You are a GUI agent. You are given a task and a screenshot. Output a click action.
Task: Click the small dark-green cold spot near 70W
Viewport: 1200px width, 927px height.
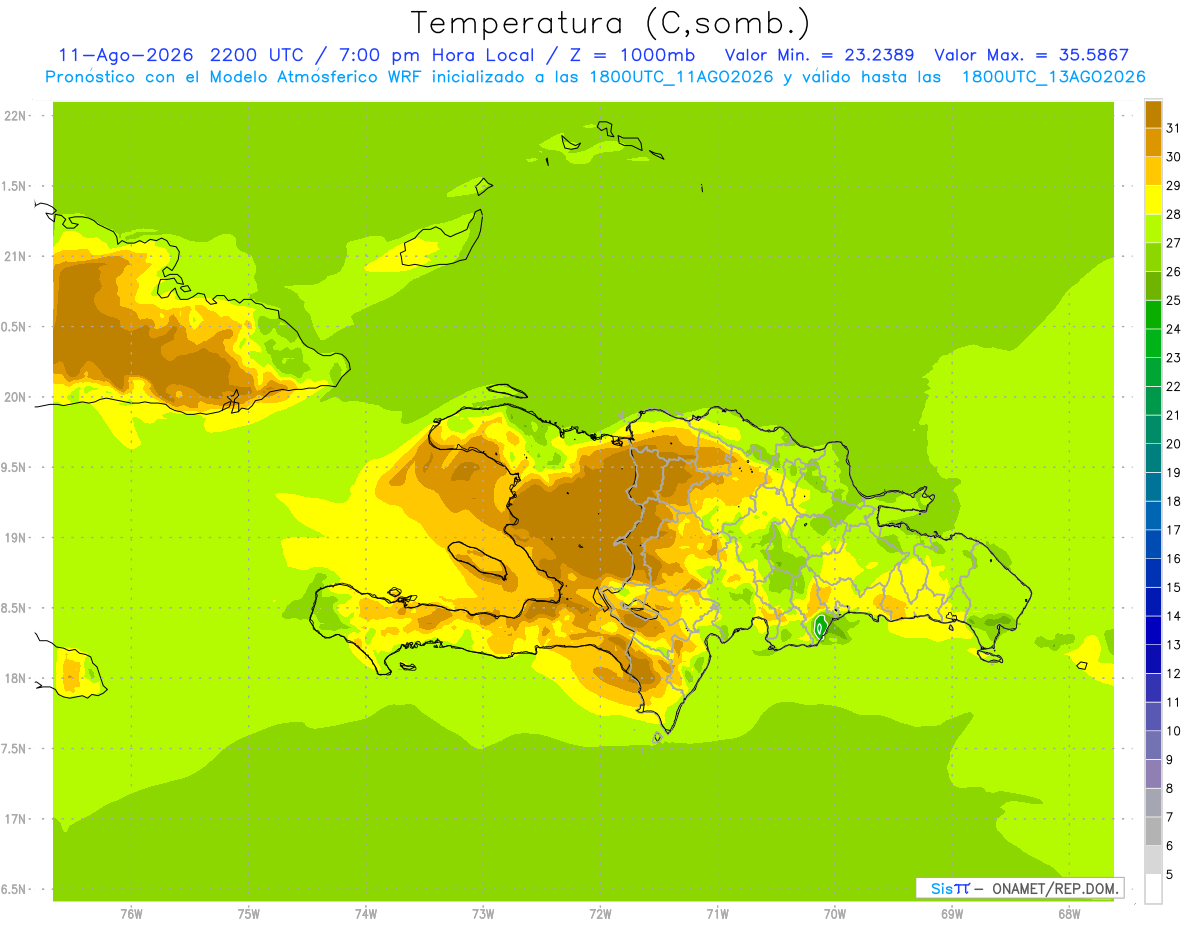click(x=821, y=627)
